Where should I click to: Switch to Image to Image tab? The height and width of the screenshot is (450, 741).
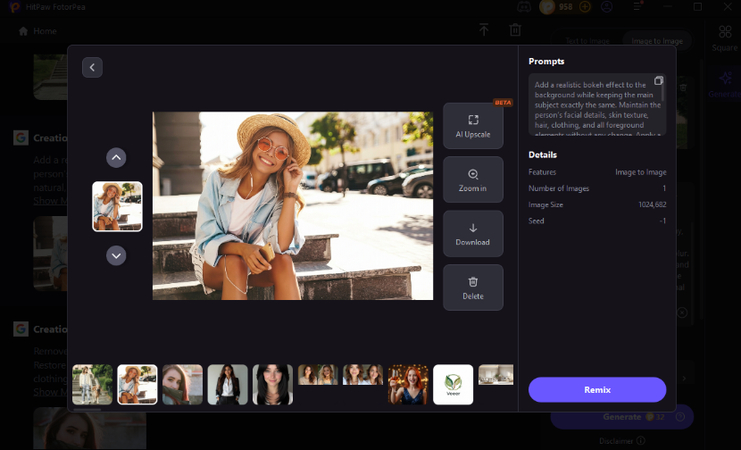click(x=657, y=41)
